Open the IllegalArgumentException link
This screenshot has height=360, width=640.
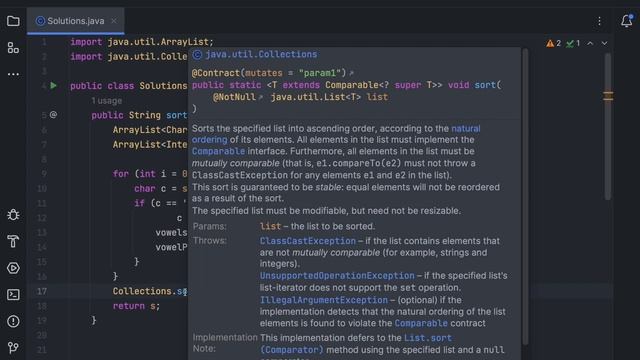324,300
